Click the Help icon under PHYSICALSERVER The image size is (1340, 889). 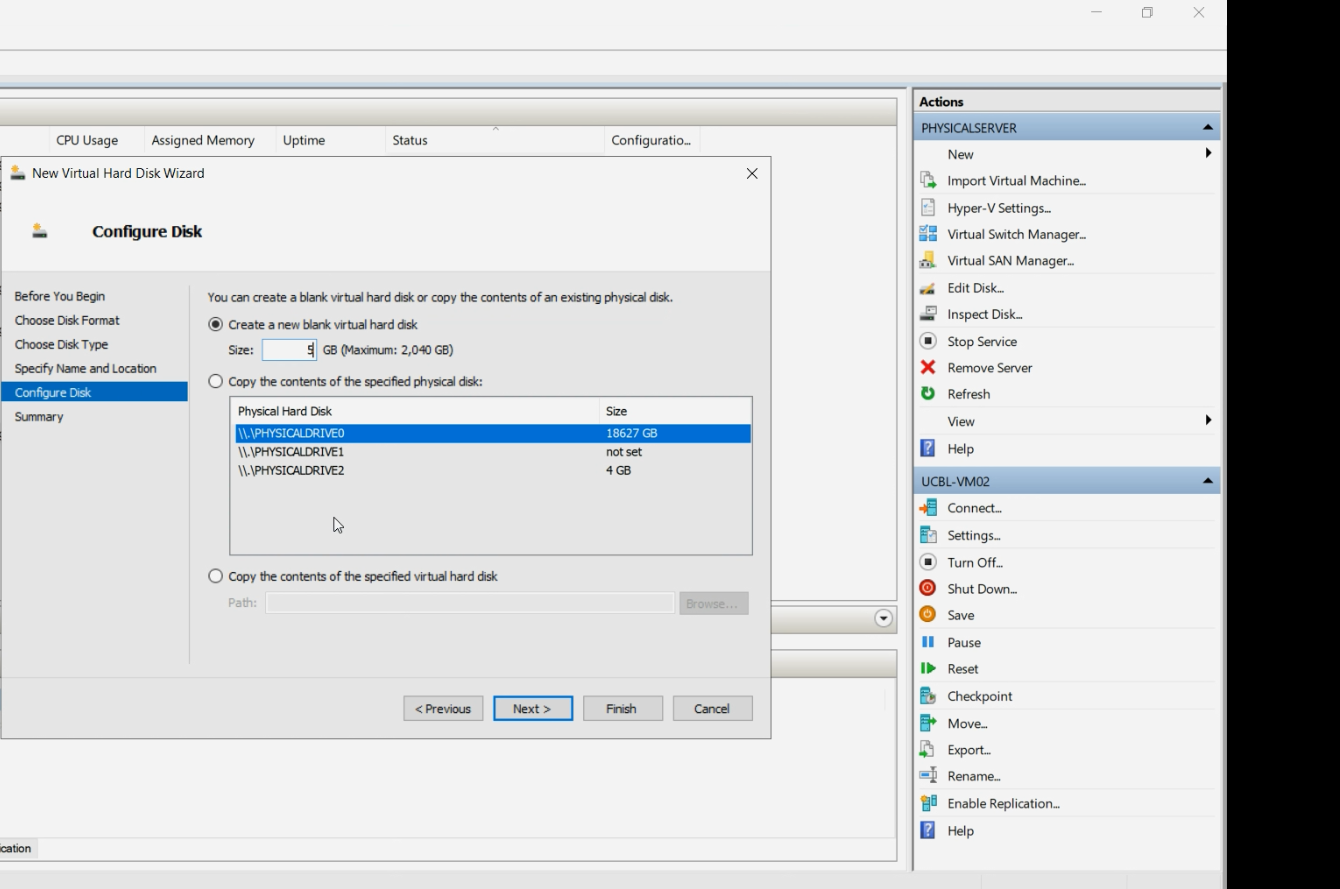coord(928,448)
